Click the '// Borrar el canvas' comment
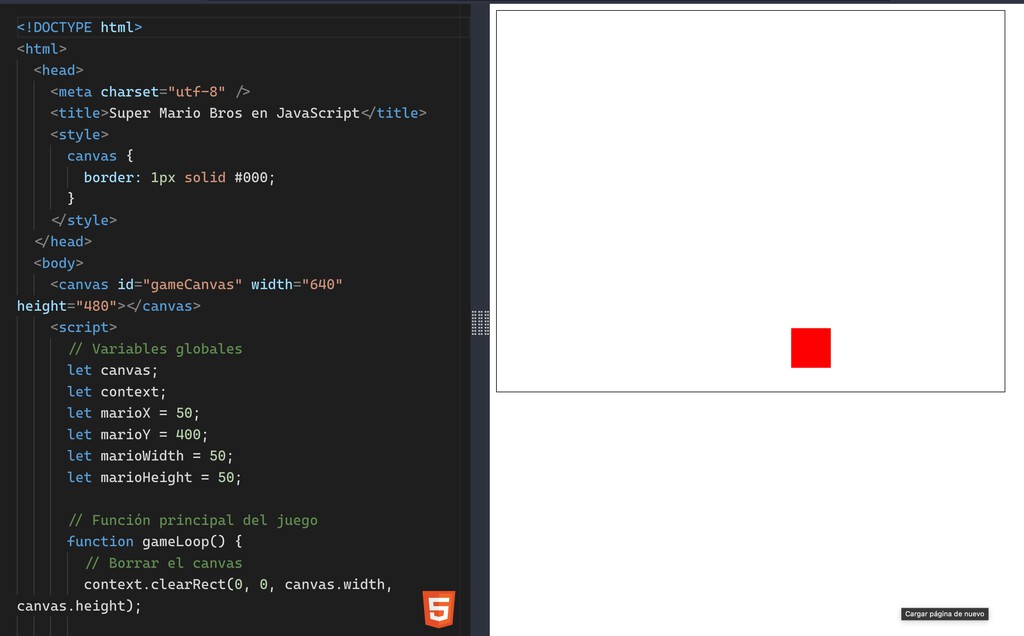The width and height of the screenshot is (1024, 636). coord(163,563)
